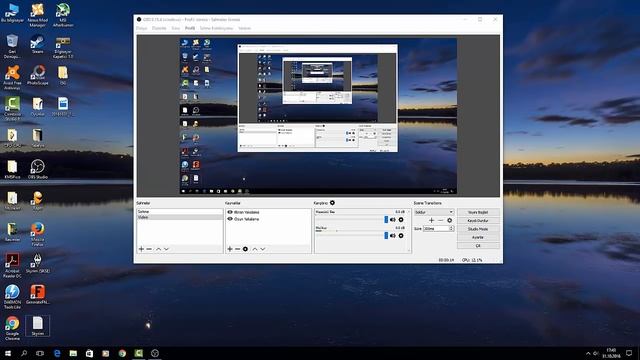640x360 pixels.
Task: Move selected scene down
Action: click(166, 249)
